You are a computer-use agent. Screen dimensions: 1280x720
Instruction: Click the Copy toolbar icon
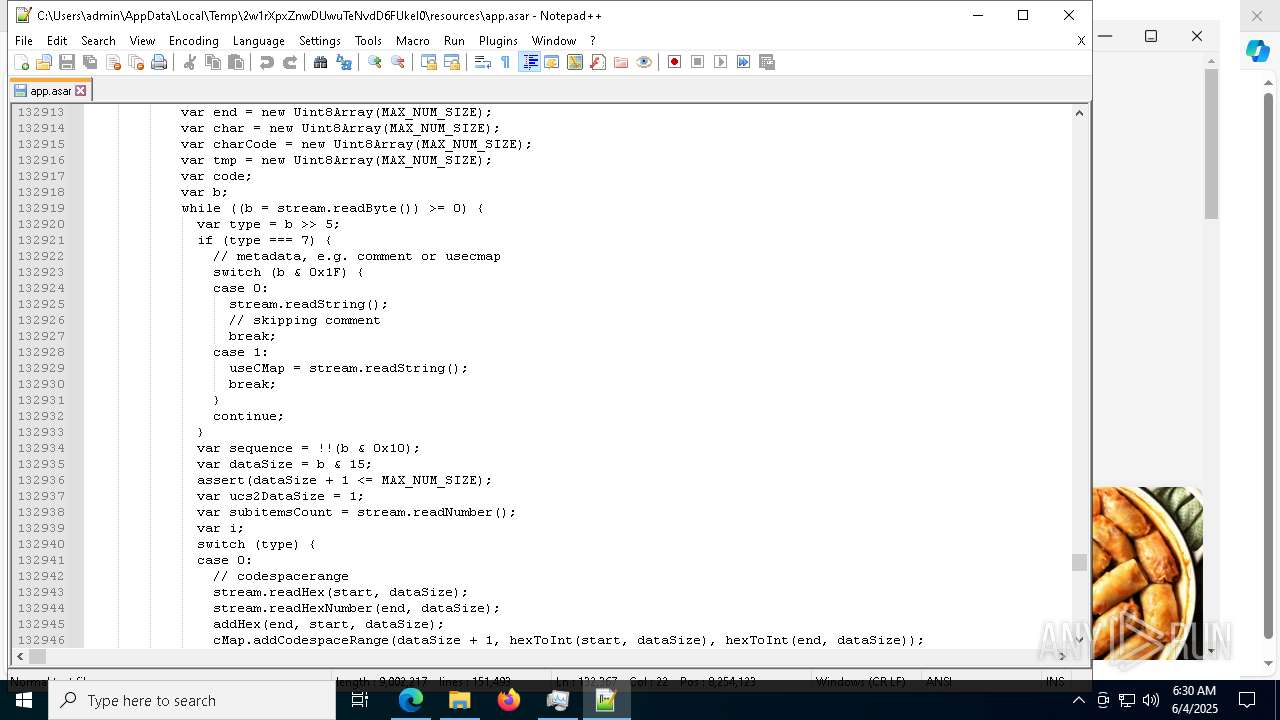213,62
